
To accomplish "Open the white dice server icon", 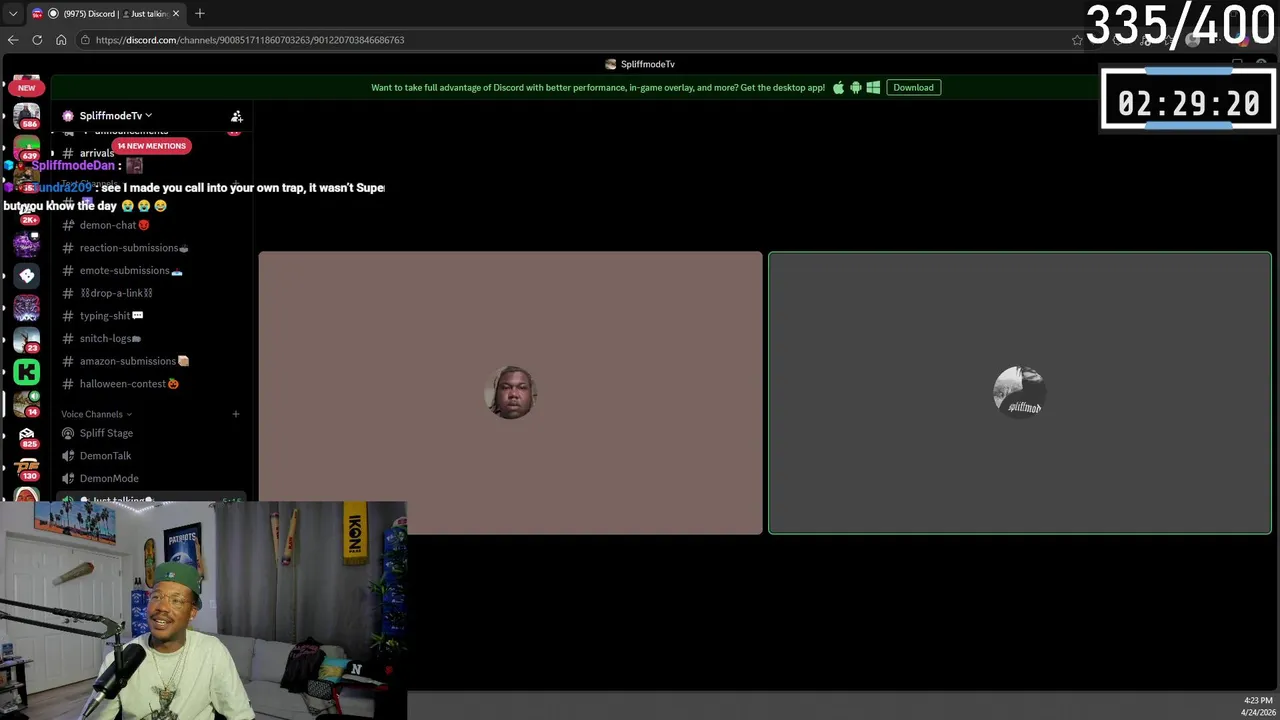I will pyautogui.click(x=26, y=275).
